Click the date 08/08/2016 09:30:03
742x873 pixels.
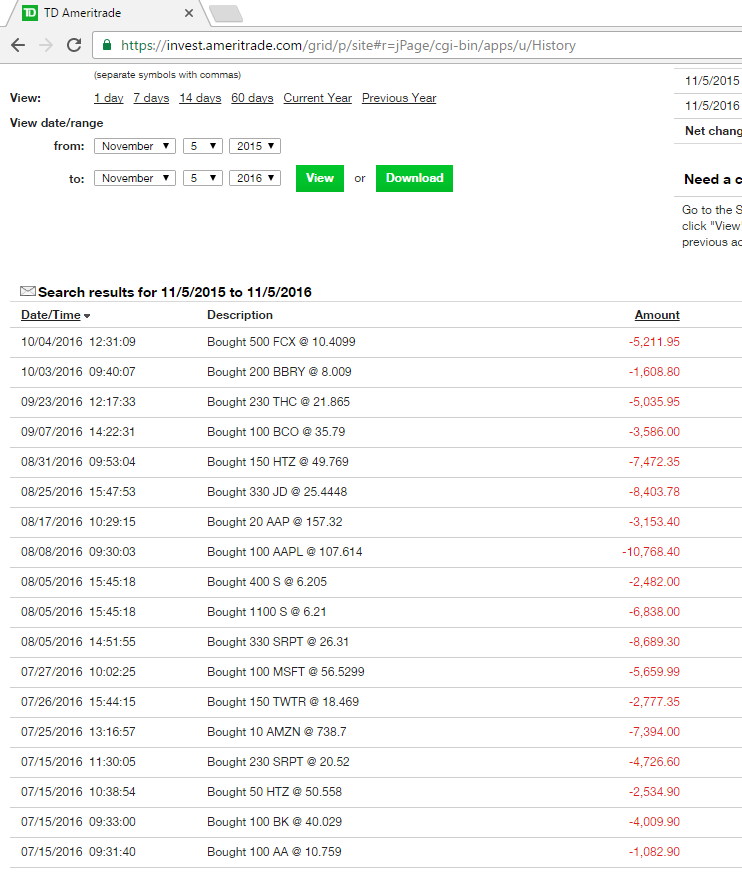(78, 552)
